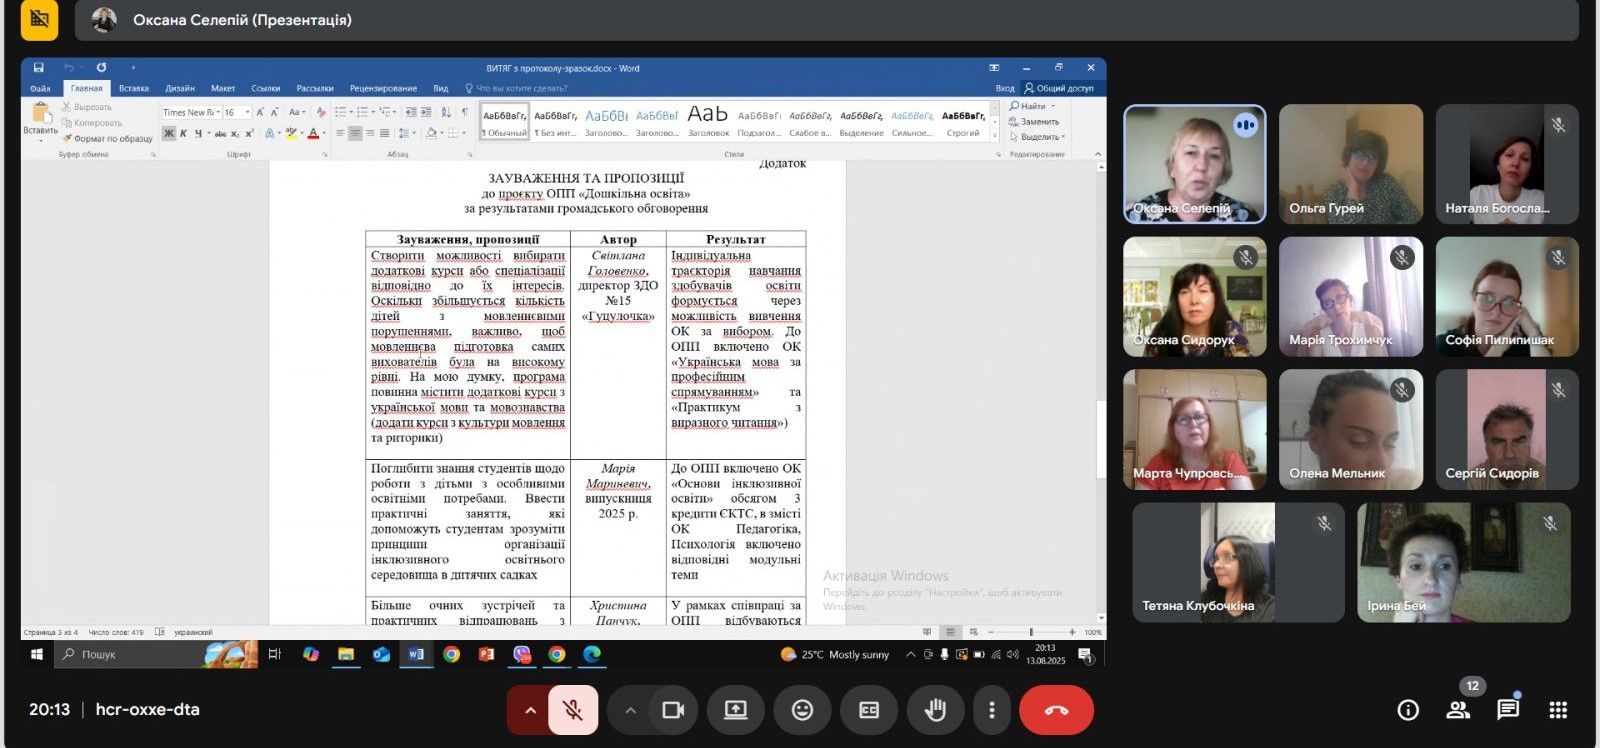Click Заменить in the editing group

pos(1035,121)
